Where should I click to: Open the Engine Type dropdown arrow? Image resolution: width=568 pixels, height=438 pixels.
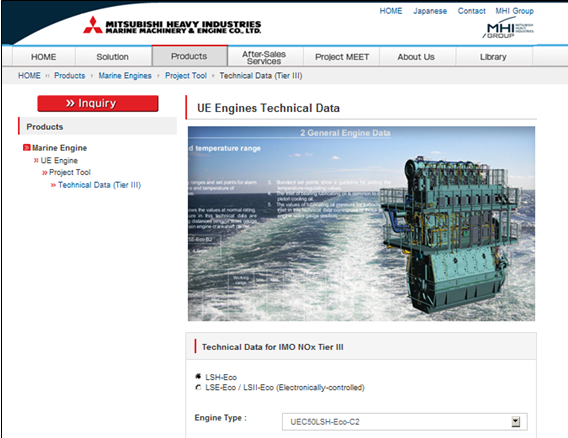515,421
